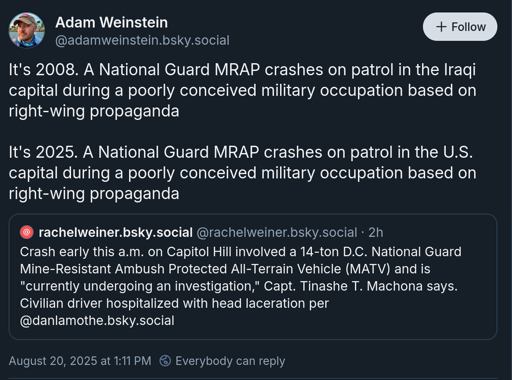Click the August 20, 2025 timestamp
The height and width of the screenshot is (380, 512).
[x=80, y=361]
